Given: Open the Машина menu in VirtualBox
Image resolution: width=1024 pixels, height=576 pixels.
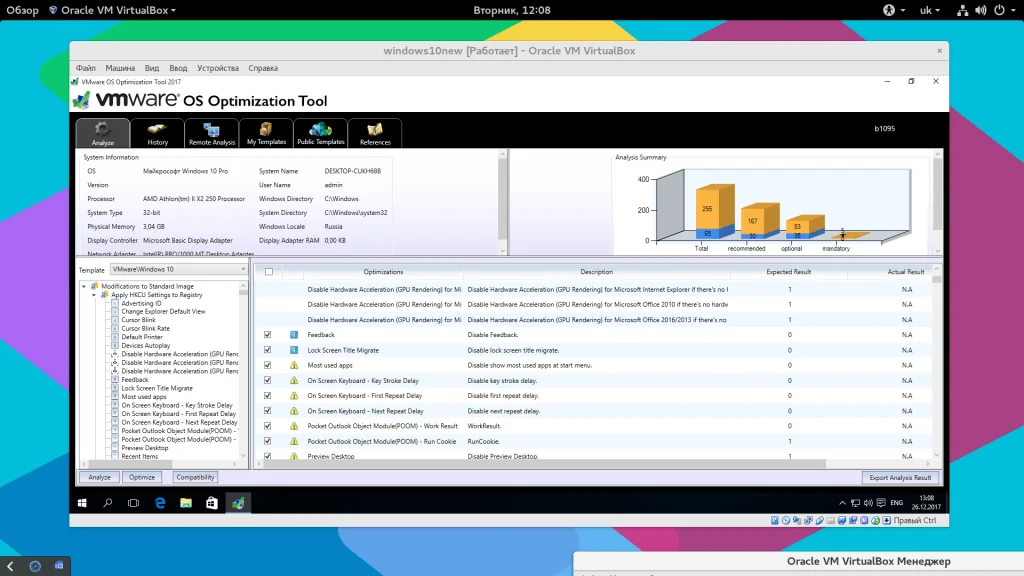Looking at the screenshot, I should pos(120,68).
